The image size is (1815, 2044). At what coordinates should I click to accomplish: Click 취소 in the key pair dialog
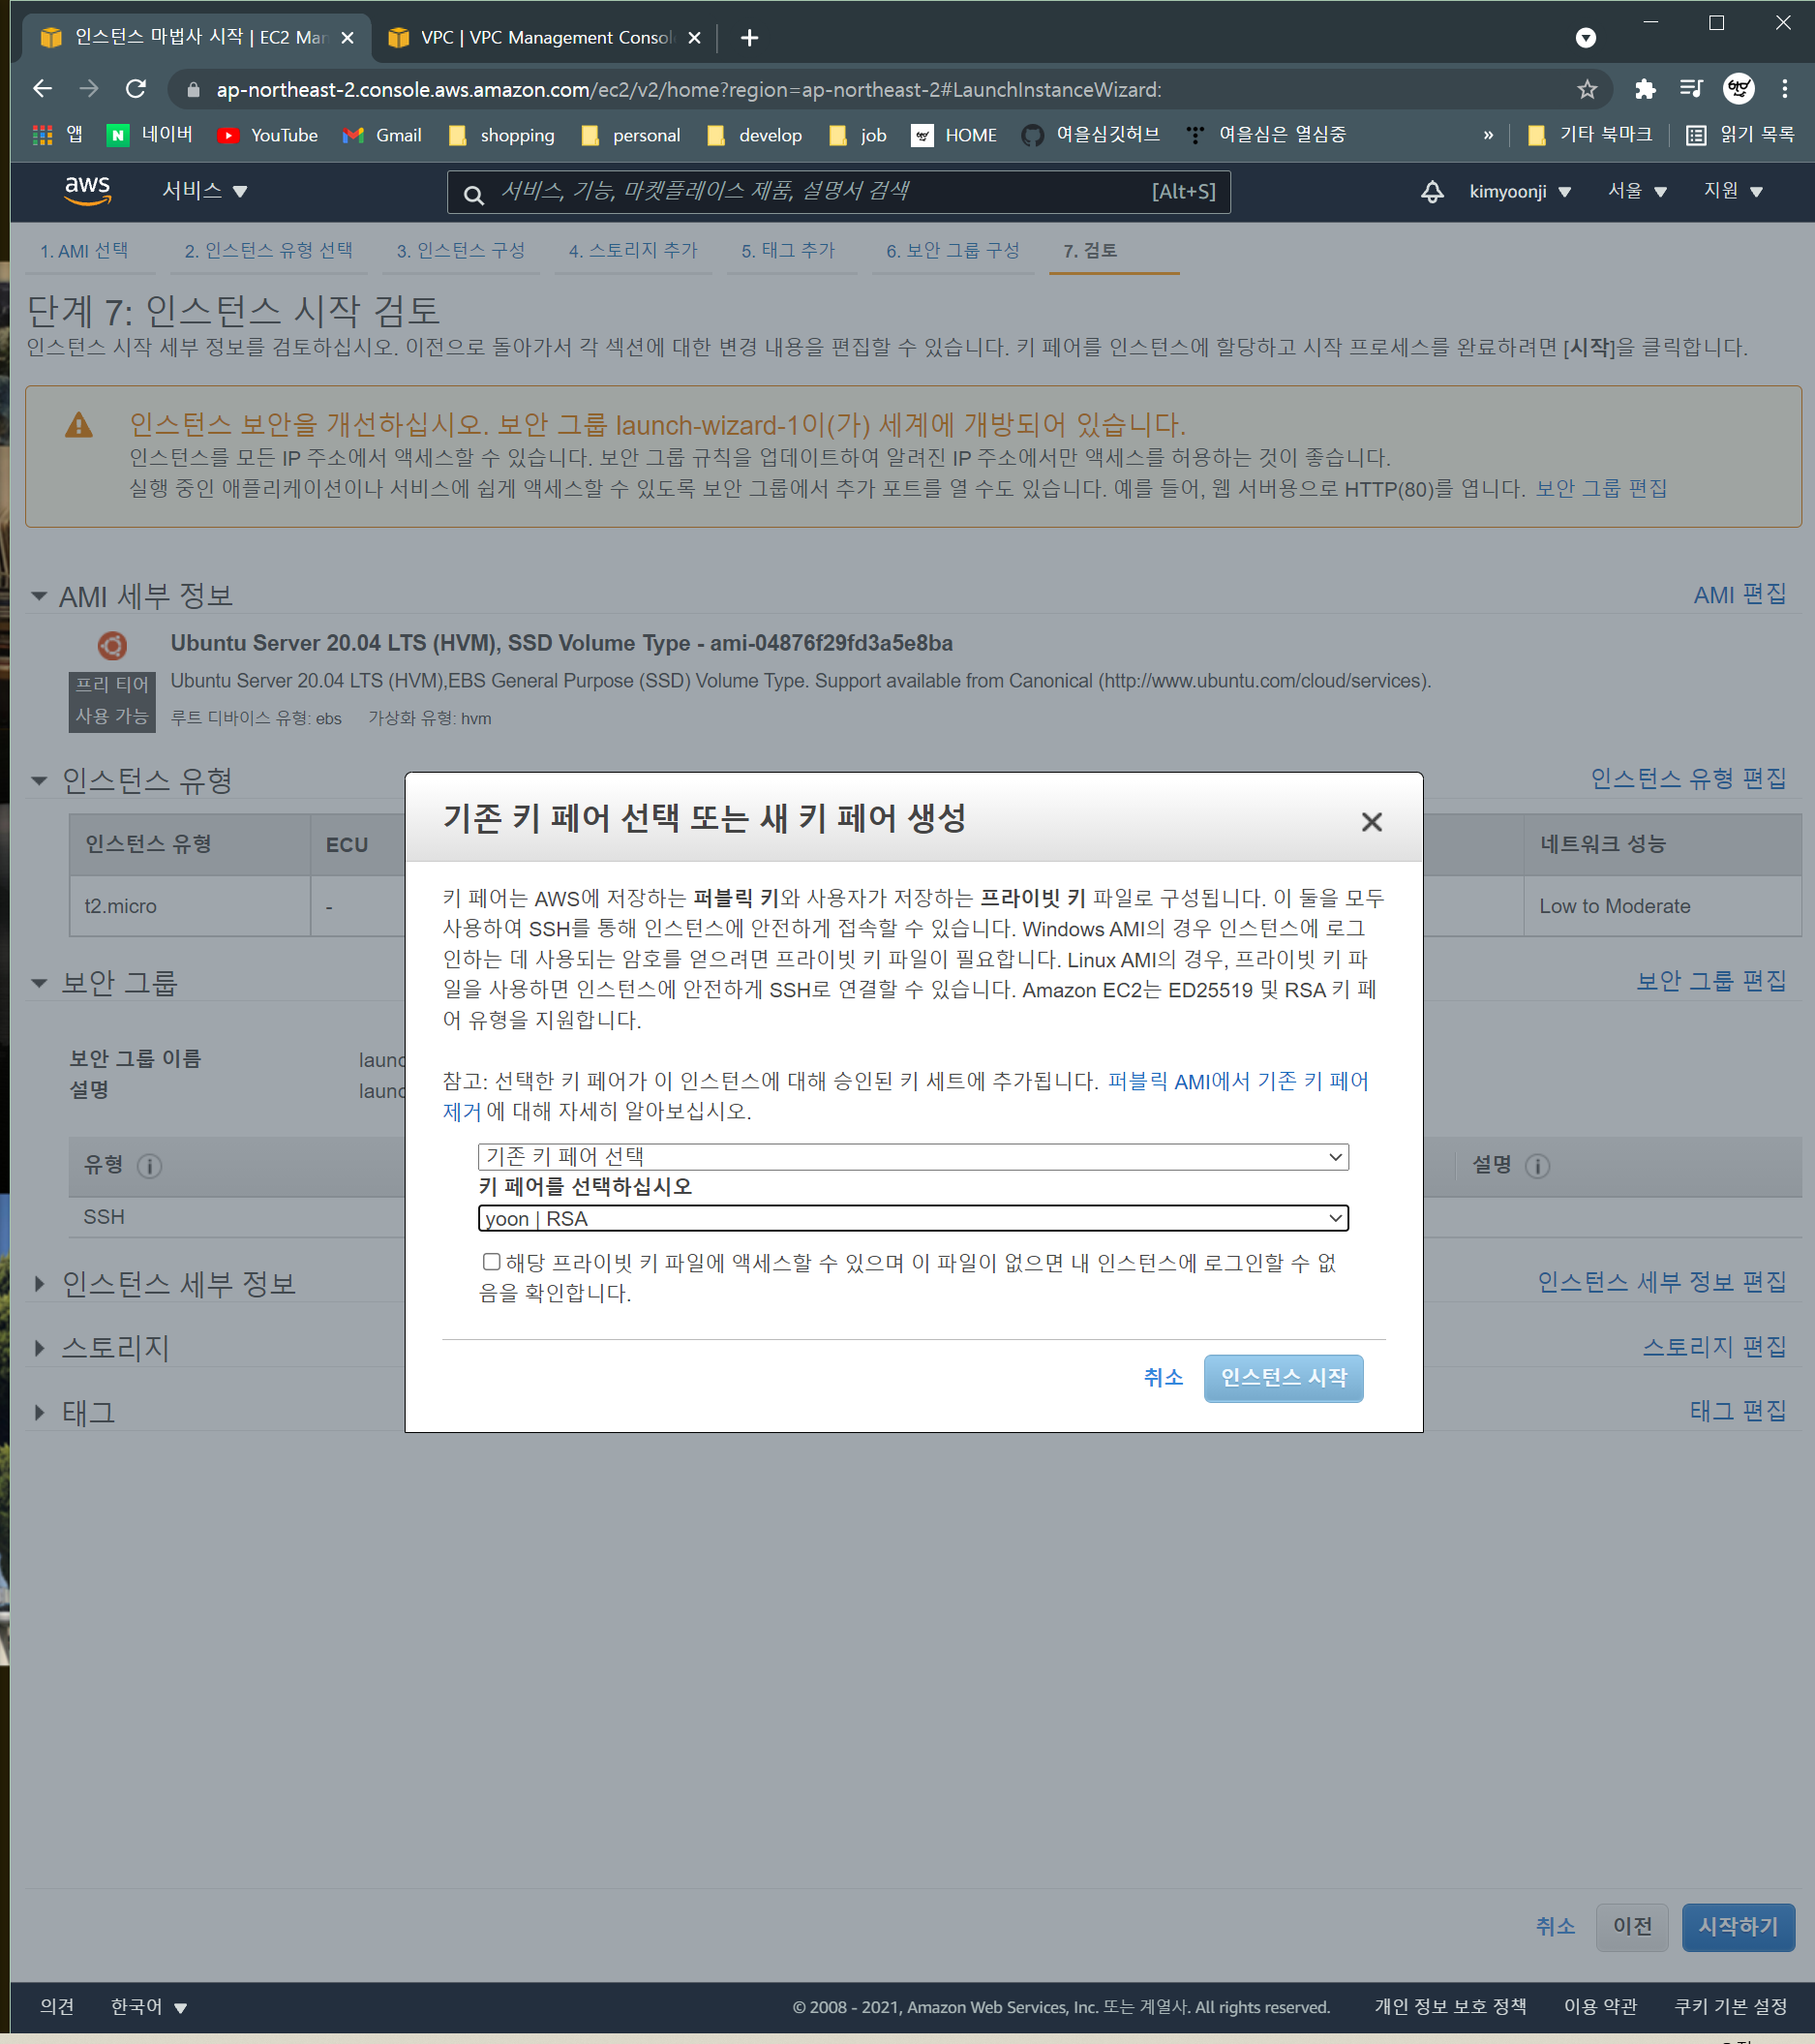coord(1163,1378)
